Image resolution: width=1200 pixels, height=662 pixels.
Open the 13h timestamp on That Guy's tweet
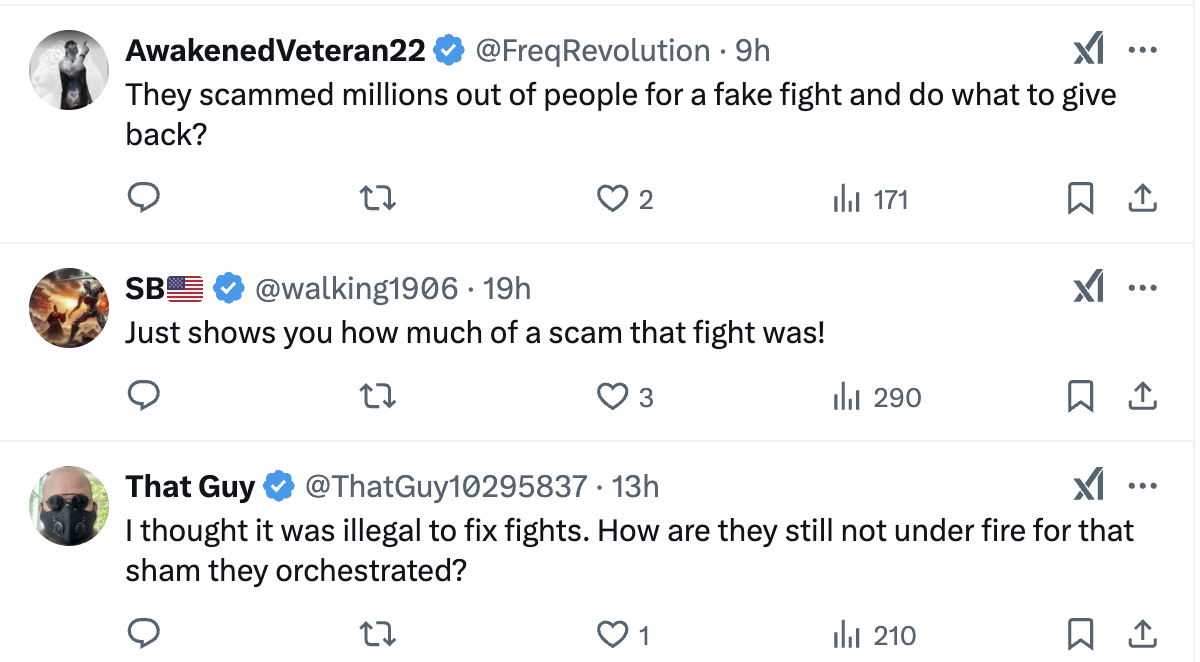635,487
